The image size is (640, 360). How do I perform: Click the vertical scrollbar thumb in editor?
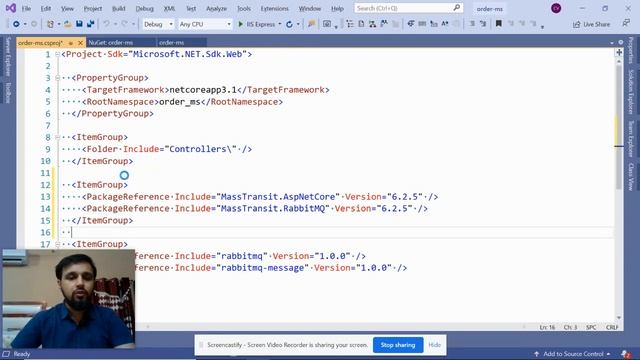click(619, 127)
